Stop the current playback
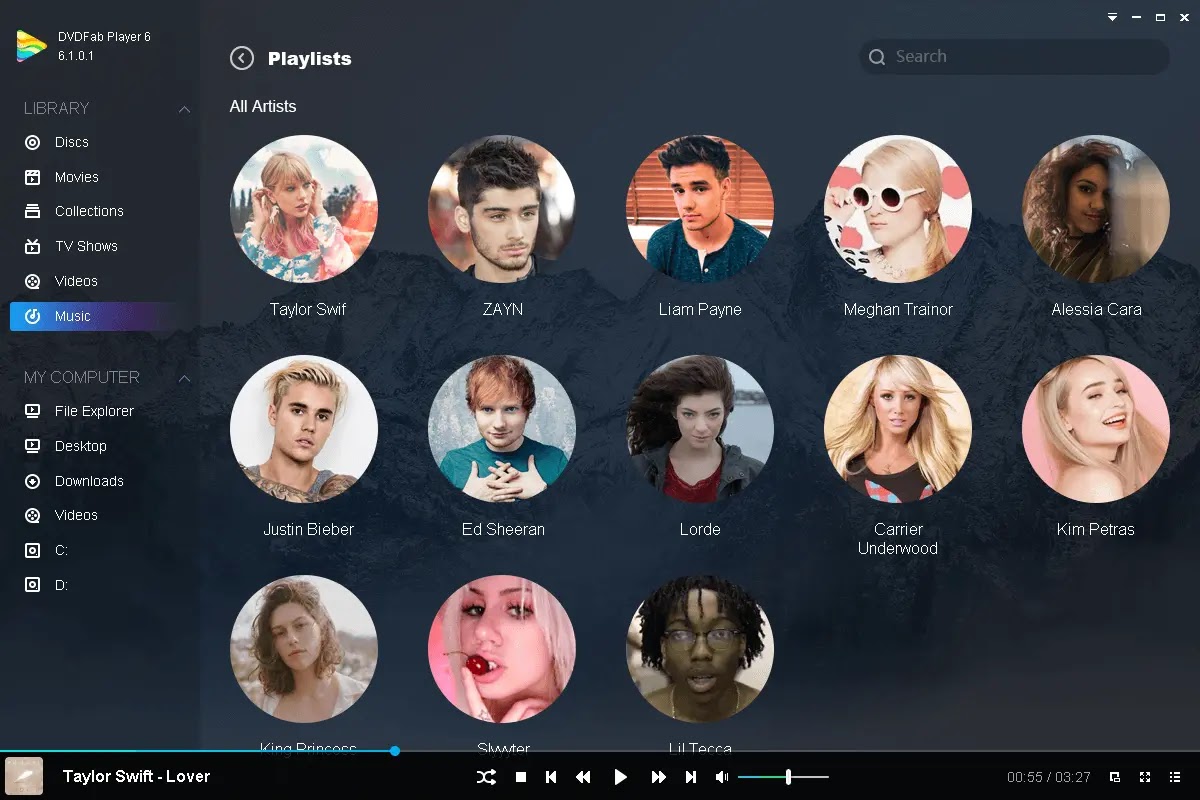This screenshot has height=800, width=1200. pos(521,777)
